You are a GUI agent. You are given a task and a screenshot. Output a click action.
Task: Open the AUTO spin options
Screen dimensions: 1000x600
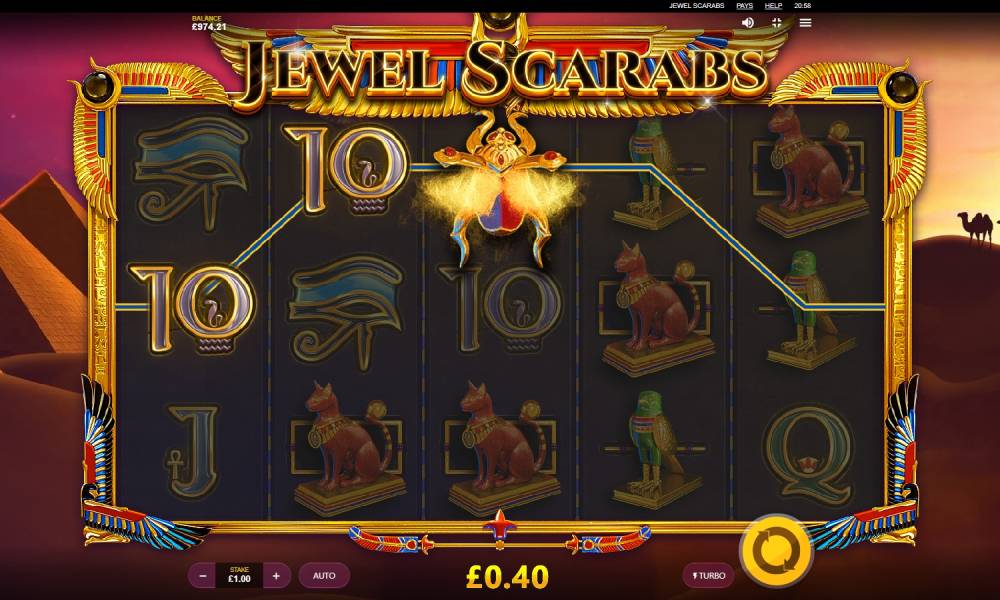tap(324, 576)
